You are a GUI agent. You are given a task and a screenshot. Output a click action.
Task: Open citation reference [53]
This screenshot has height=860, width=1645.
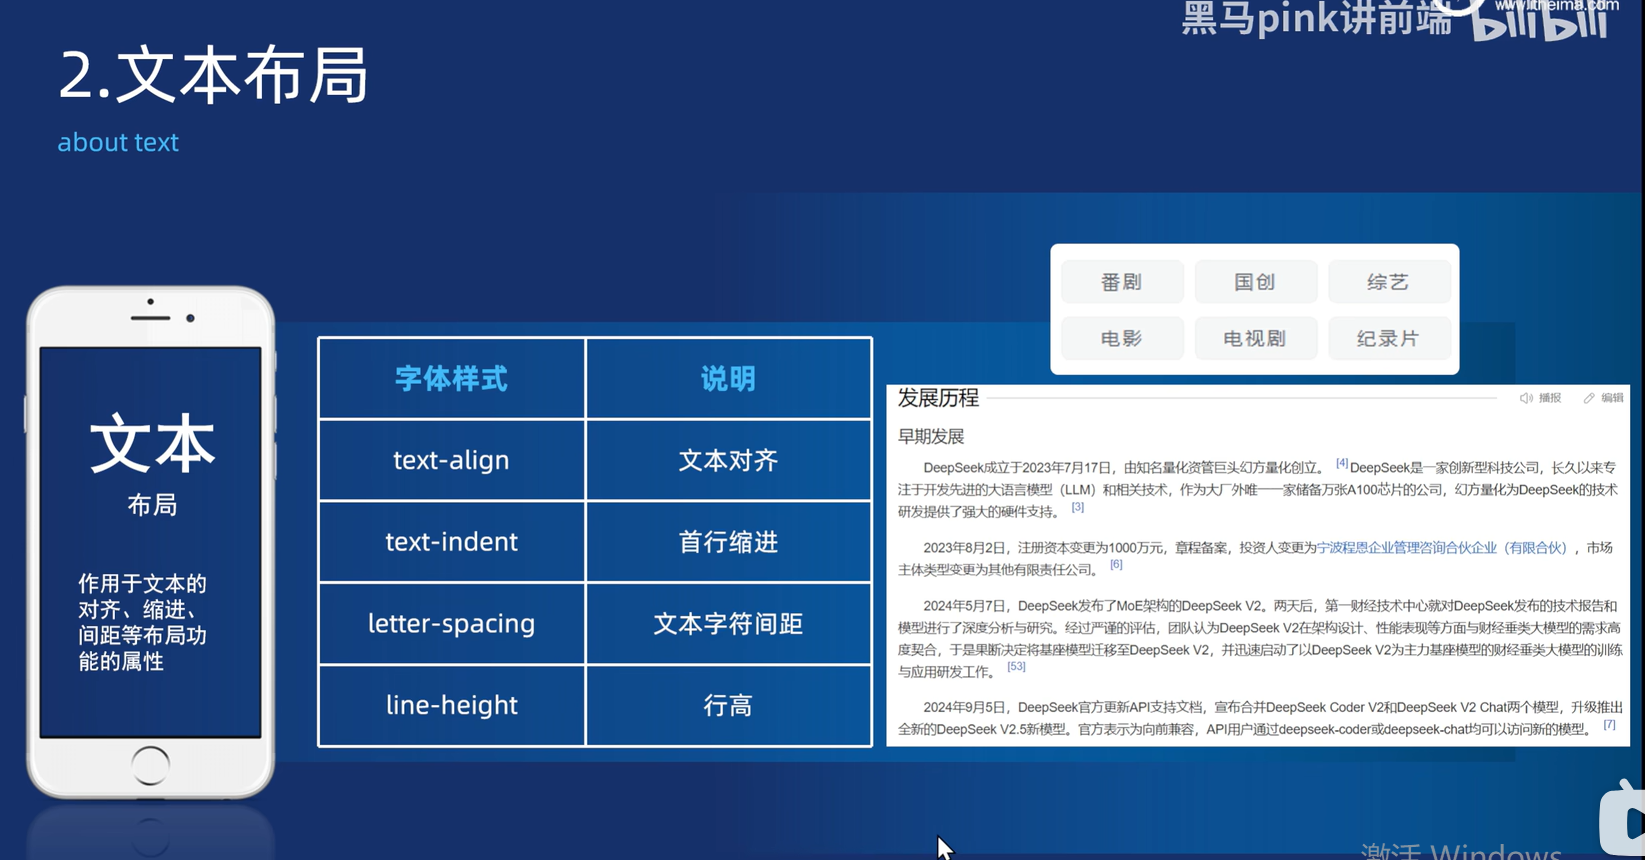[1016, 667]
